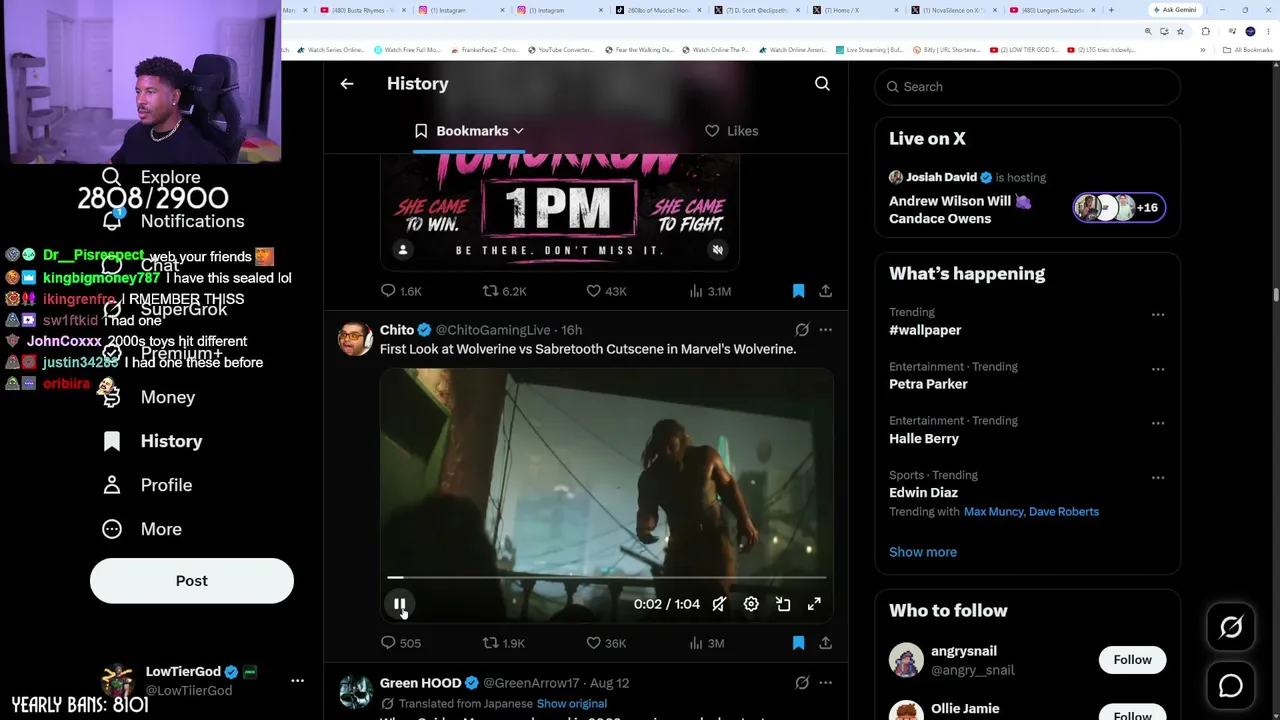Open replies on the 1.6K comments post
The height and width of the screenshot is (720, 1280).
401,291
